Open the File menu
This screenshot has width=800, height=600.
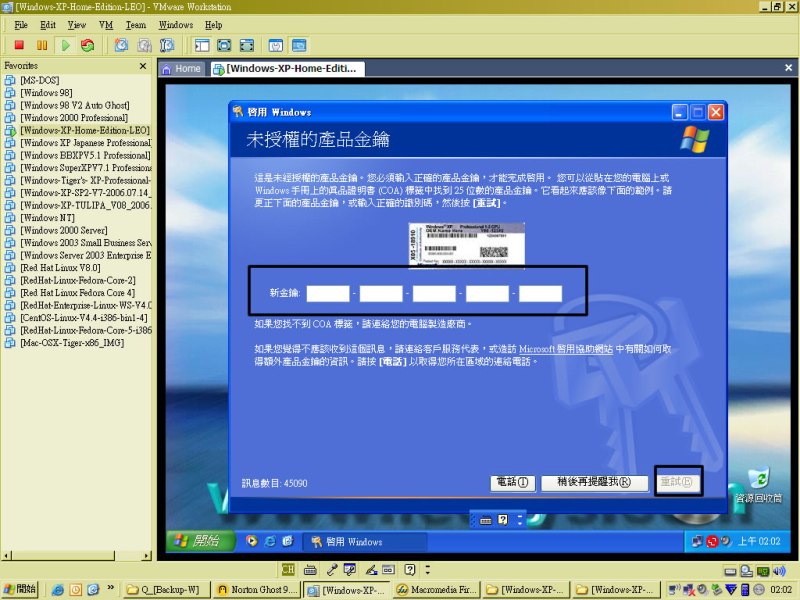tap(21, 25)
